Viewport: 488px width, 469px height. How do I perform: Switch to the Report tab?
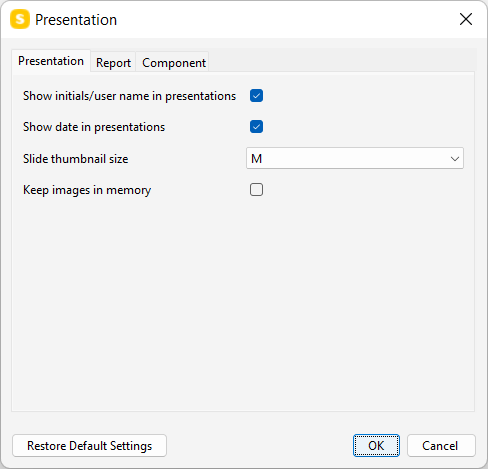click(113, 62)
